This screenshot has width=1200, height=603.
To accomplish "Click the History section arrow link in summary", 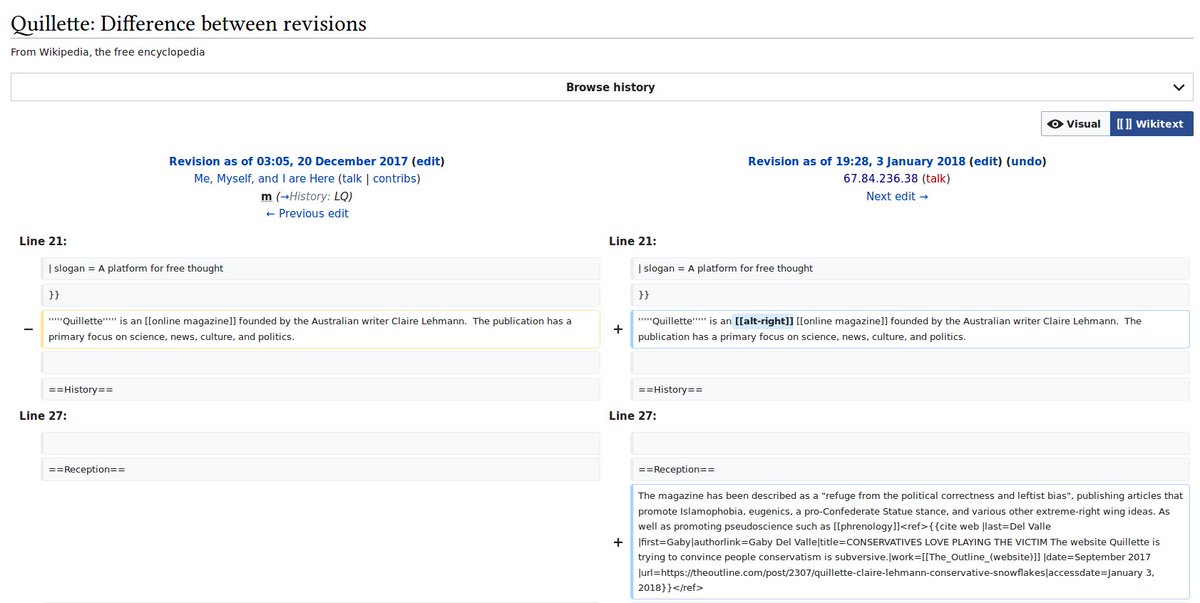I will click(x=284, y=196).
